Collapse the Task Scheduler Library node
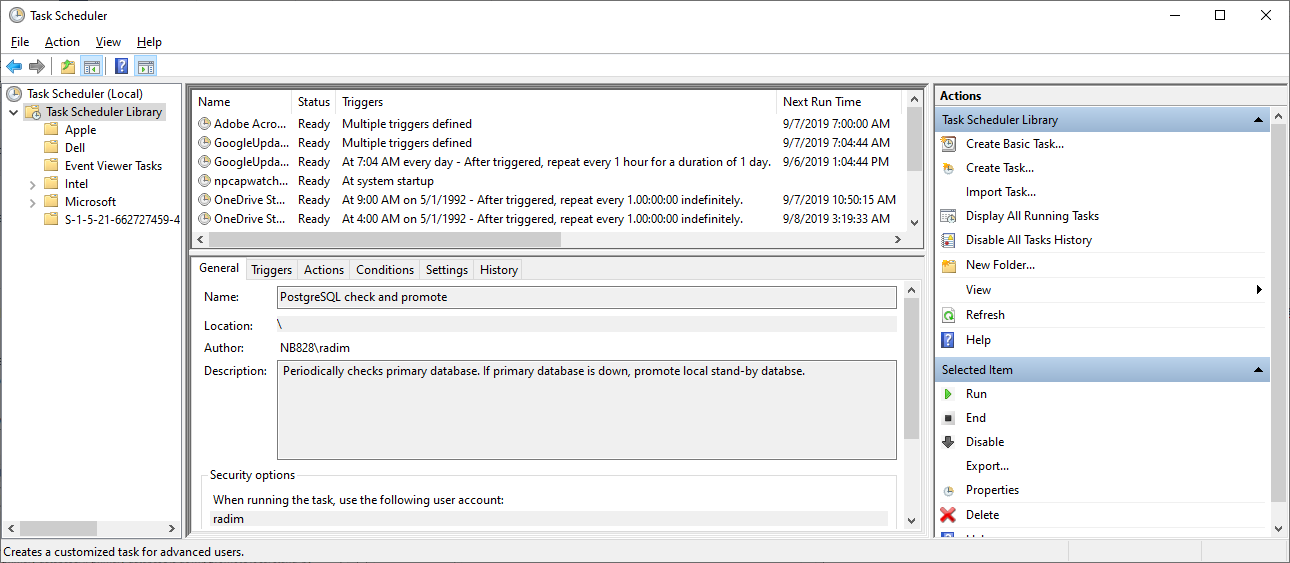The height and width of the screenshot is (563, 1290). pos(14,112)
